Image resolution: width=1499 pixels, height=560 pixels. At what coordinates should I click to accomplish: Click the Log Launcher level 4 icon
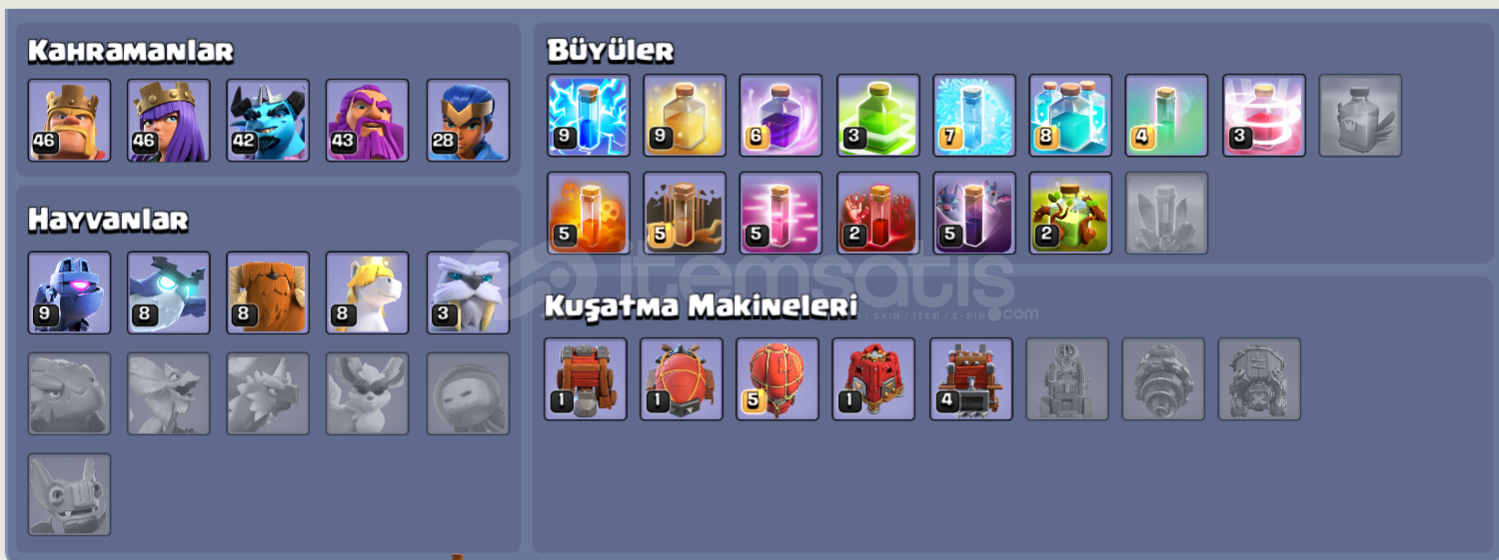(971, 378)
